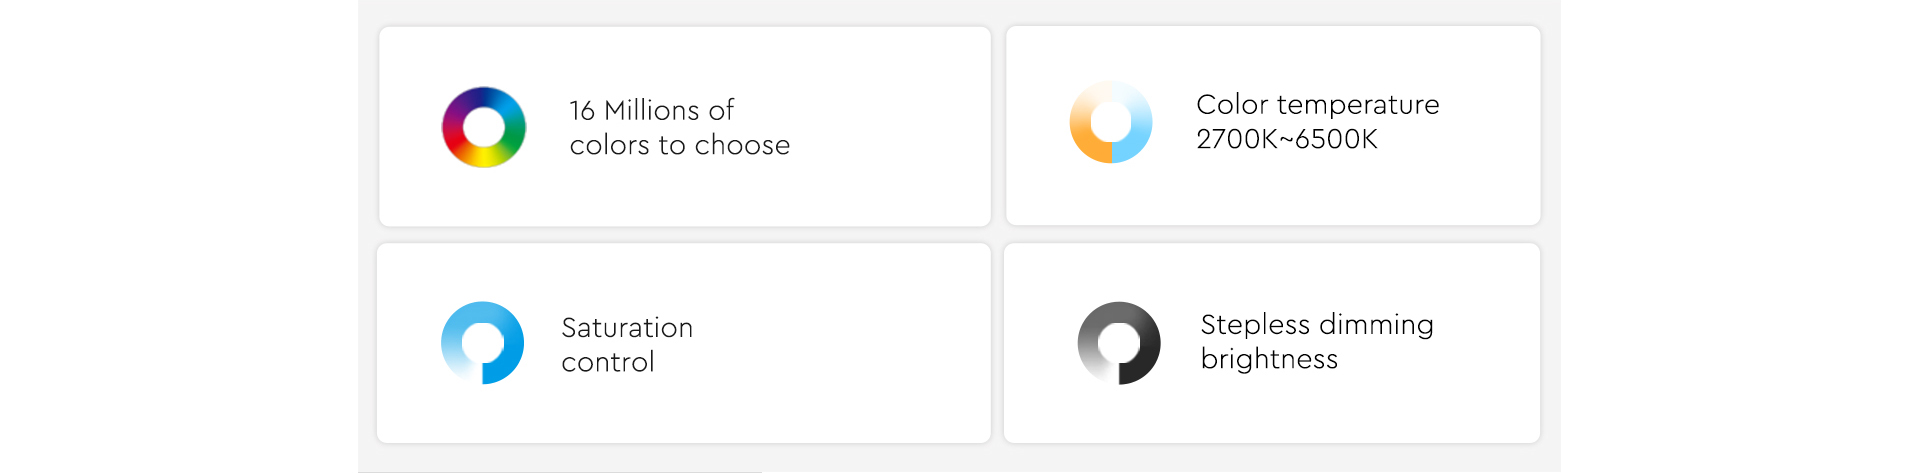The image size is (1920, 473).
Task: Click the word "brightness"
Action: tap(1269, 359)
